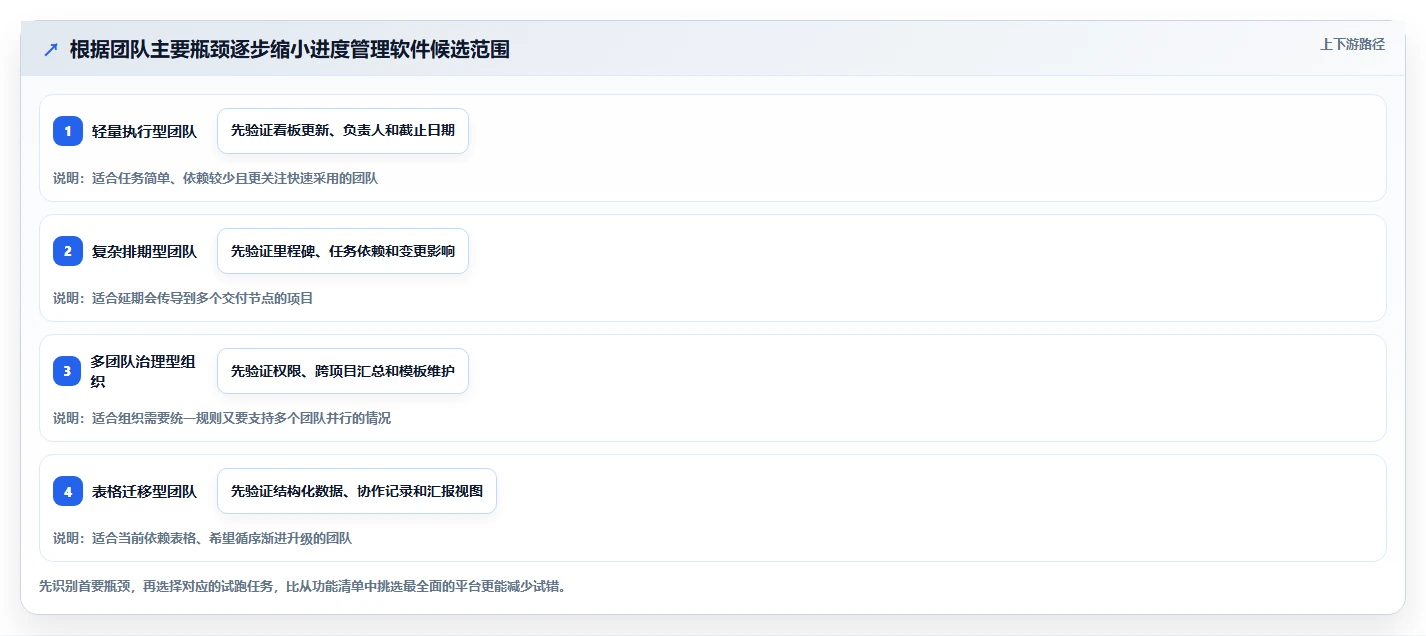Select the 先验证里程碑、任务依赖和变更影响 chip
This screenshot has width=1426, height=636.
(343, 251)
